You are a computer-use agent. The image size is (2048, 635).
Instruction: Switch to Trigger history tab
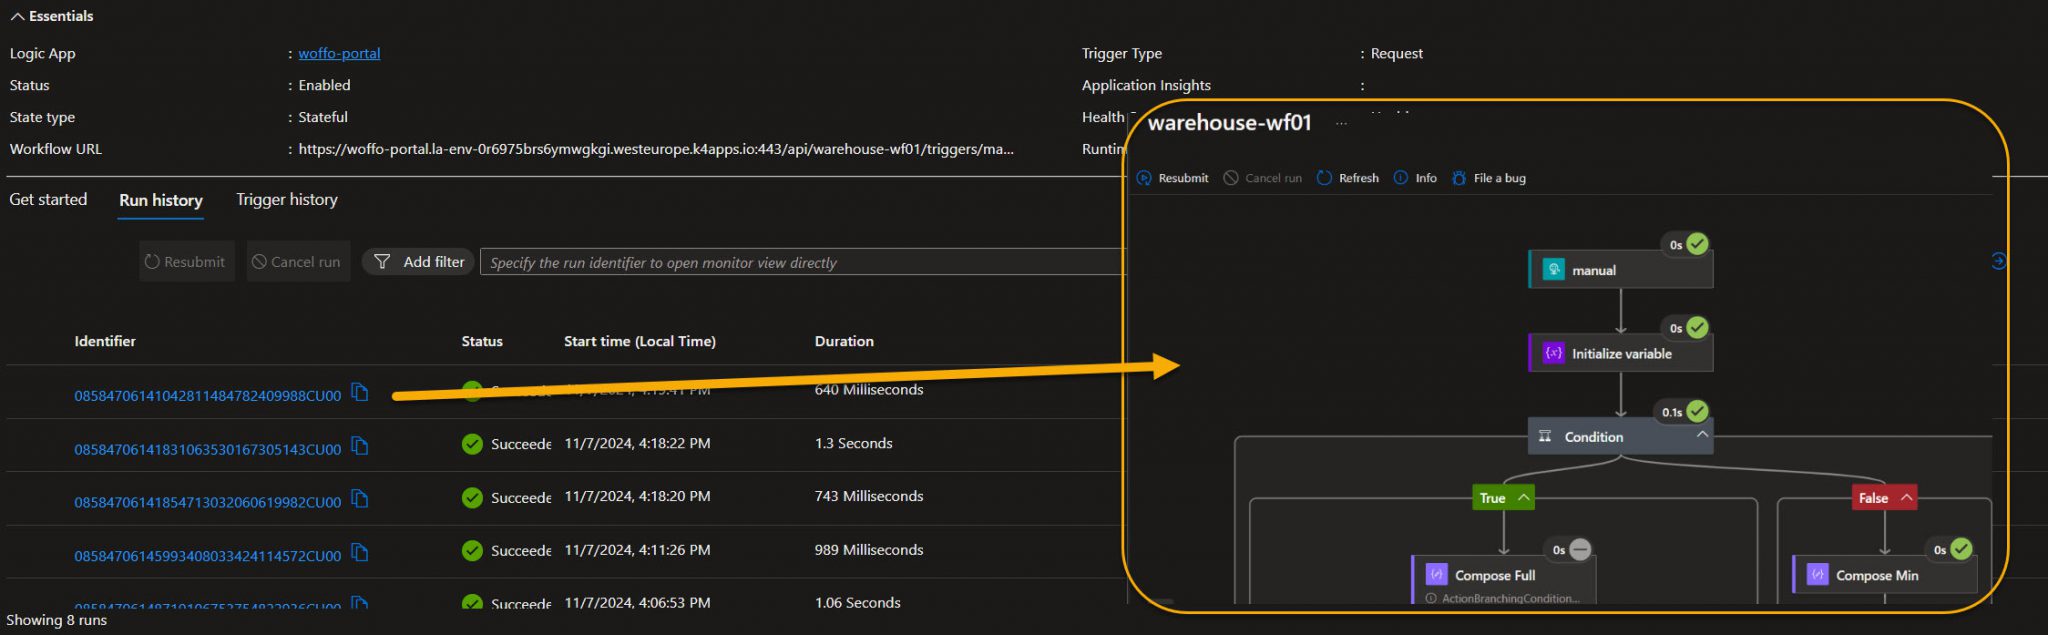[286, 200]
